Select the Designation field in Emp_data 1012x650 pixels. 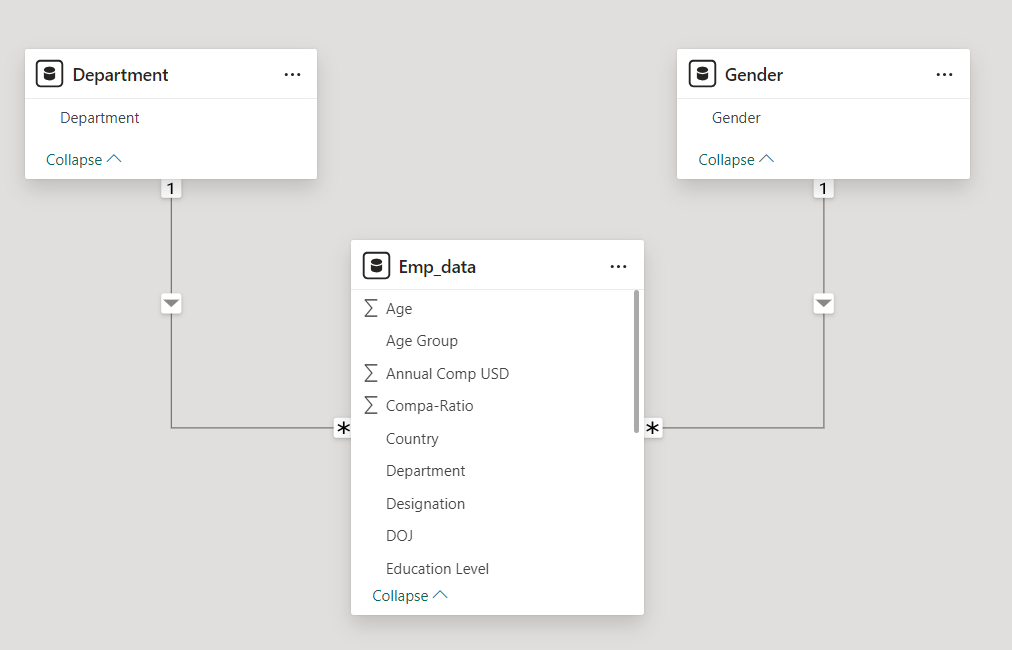[425, 504]
